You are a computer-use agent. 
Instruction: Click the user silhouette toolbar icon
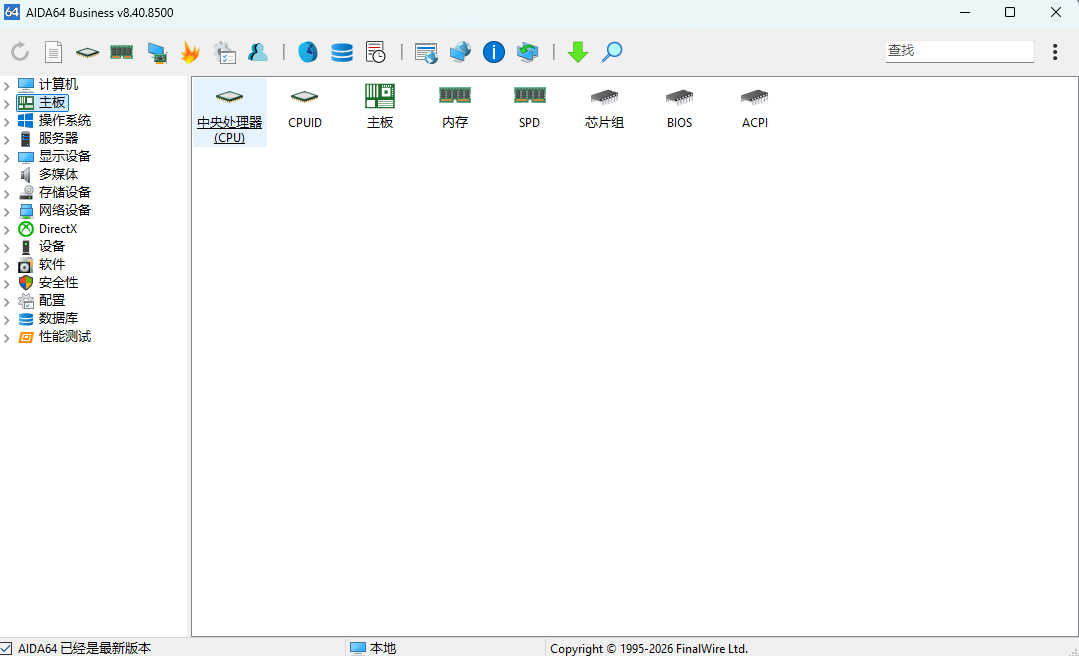[258, 52]
